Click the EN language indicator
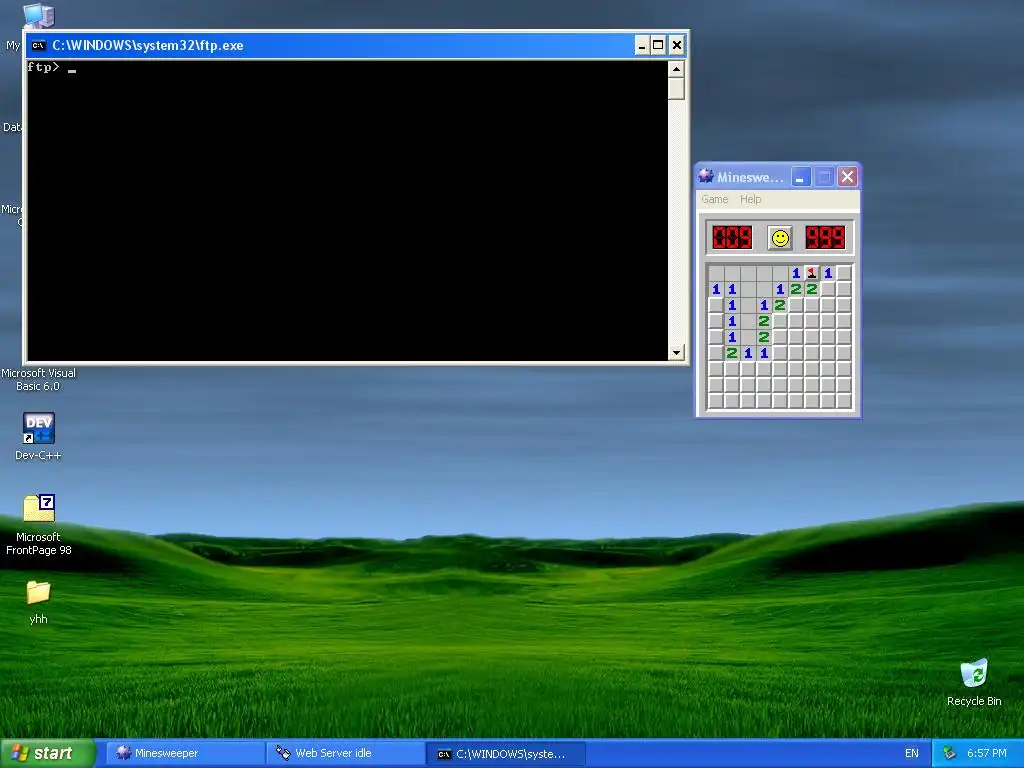1024x768 pixels. pyautogui.click(x=912, y=753)
